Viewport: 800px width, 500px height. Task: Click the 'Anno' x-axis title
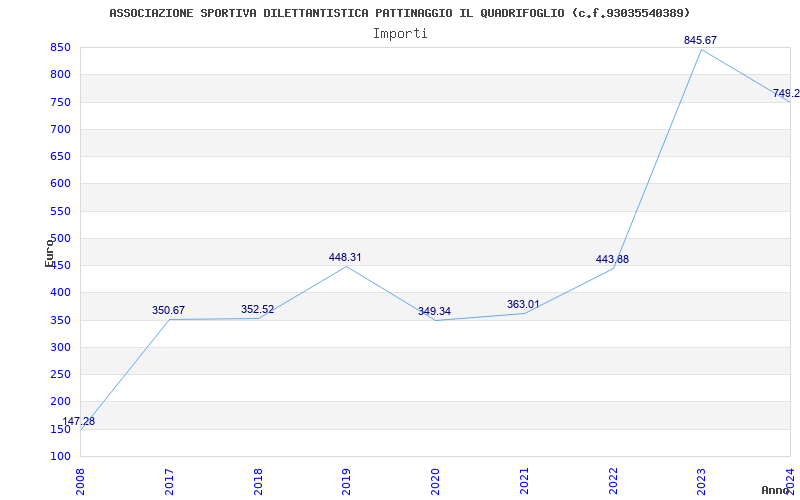[x=776, y=490]
